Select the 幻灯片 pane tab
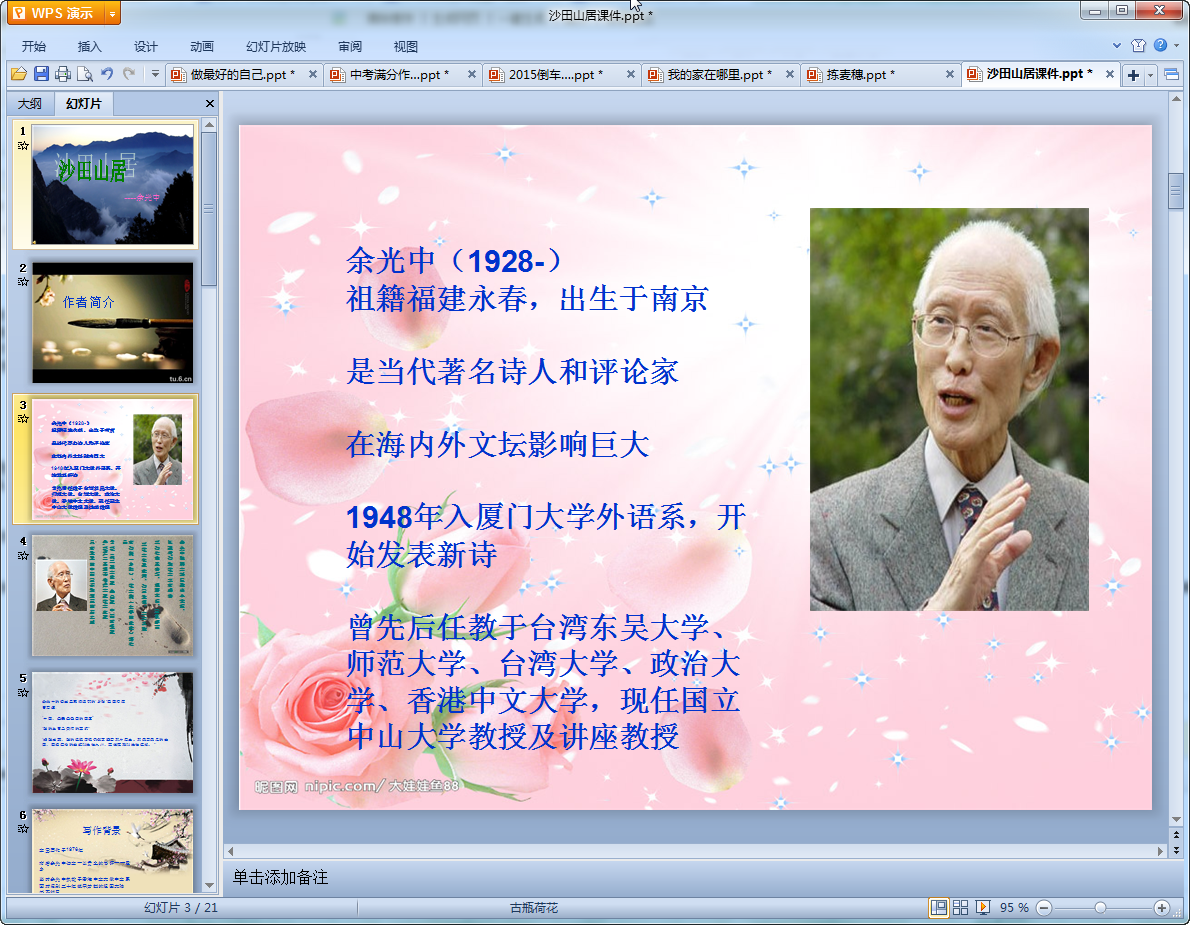Image resolution: width=1190 pixels, height=925 pixels. [x=83, y=104]
